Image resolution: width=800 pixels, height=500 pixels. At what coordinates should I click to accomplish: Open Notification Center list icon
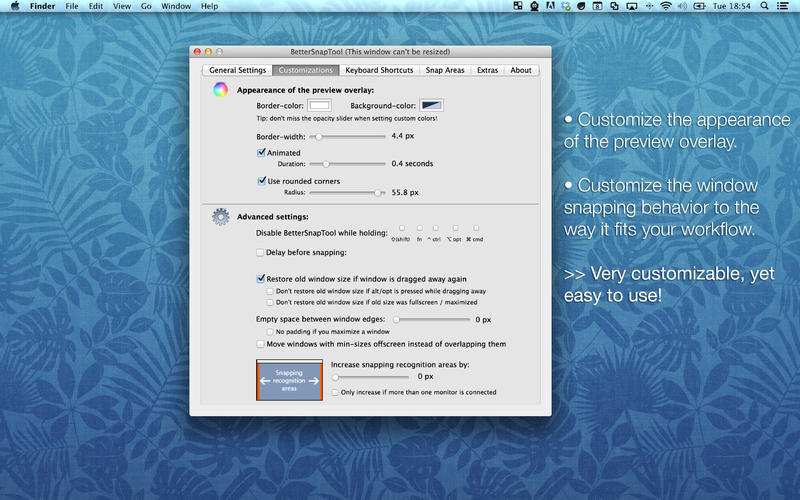click(x=782, y=6)
